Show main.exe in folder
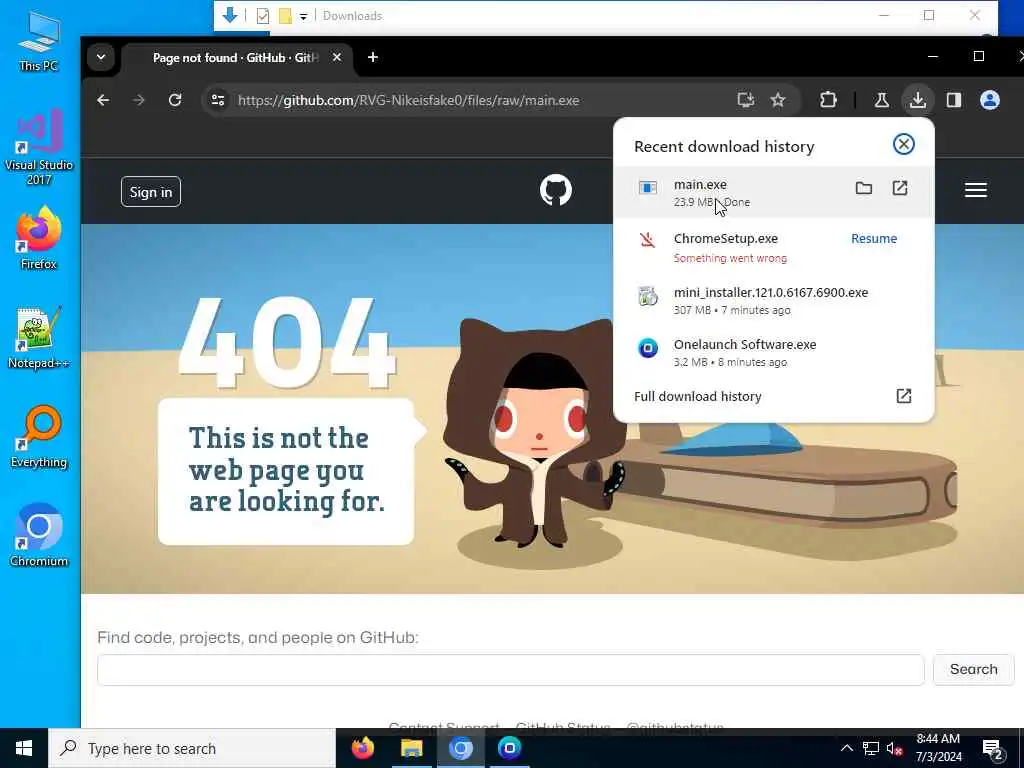The image size is (1024, 768). point(863,188)
